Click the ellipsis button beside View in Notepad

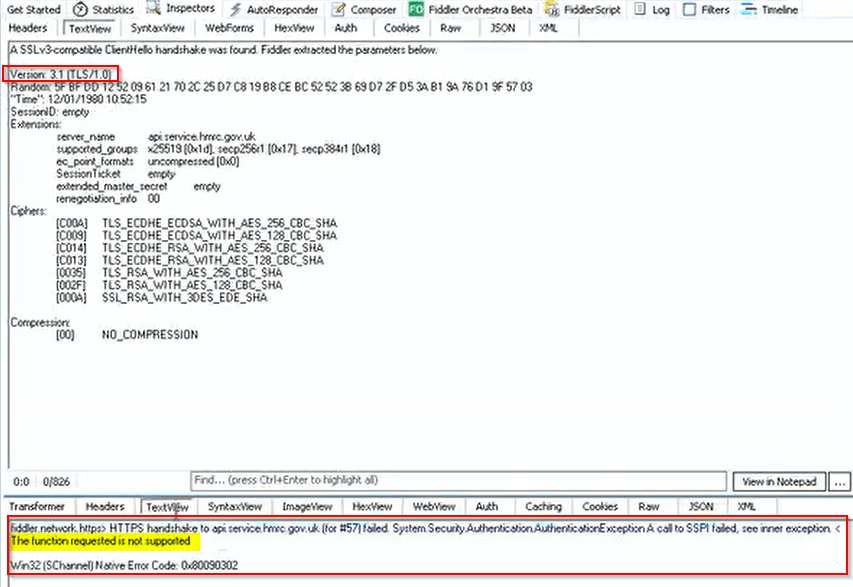pos(839,481)
